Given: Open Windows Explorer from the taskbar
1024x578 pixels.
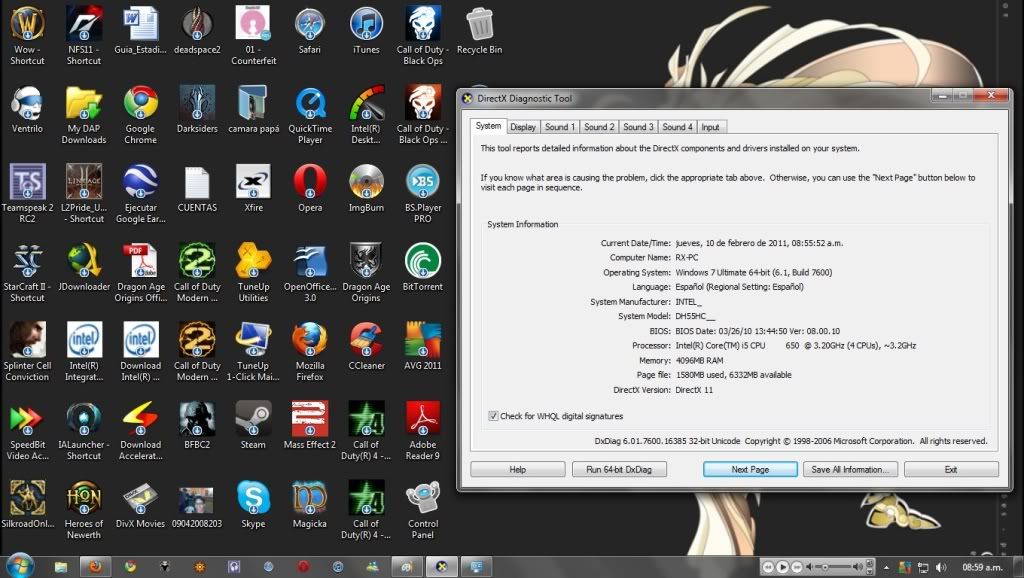Looking at the screenshot, I should (61, 567).
